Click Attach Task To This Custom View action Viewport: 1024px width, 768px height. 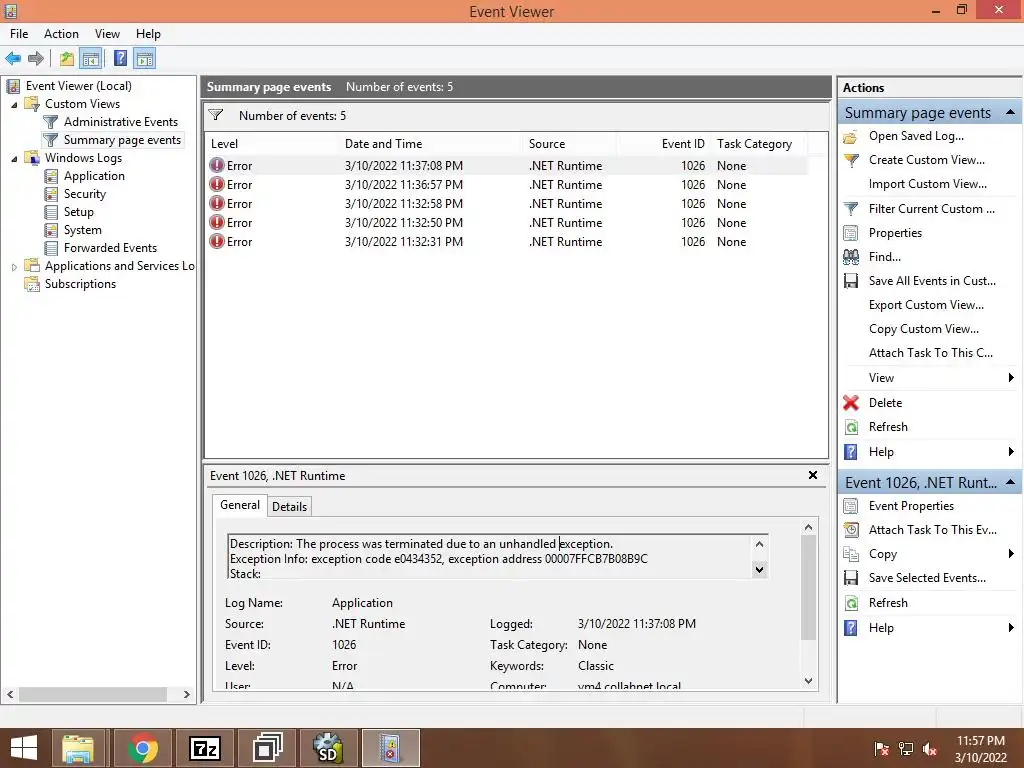coord(931,353)
